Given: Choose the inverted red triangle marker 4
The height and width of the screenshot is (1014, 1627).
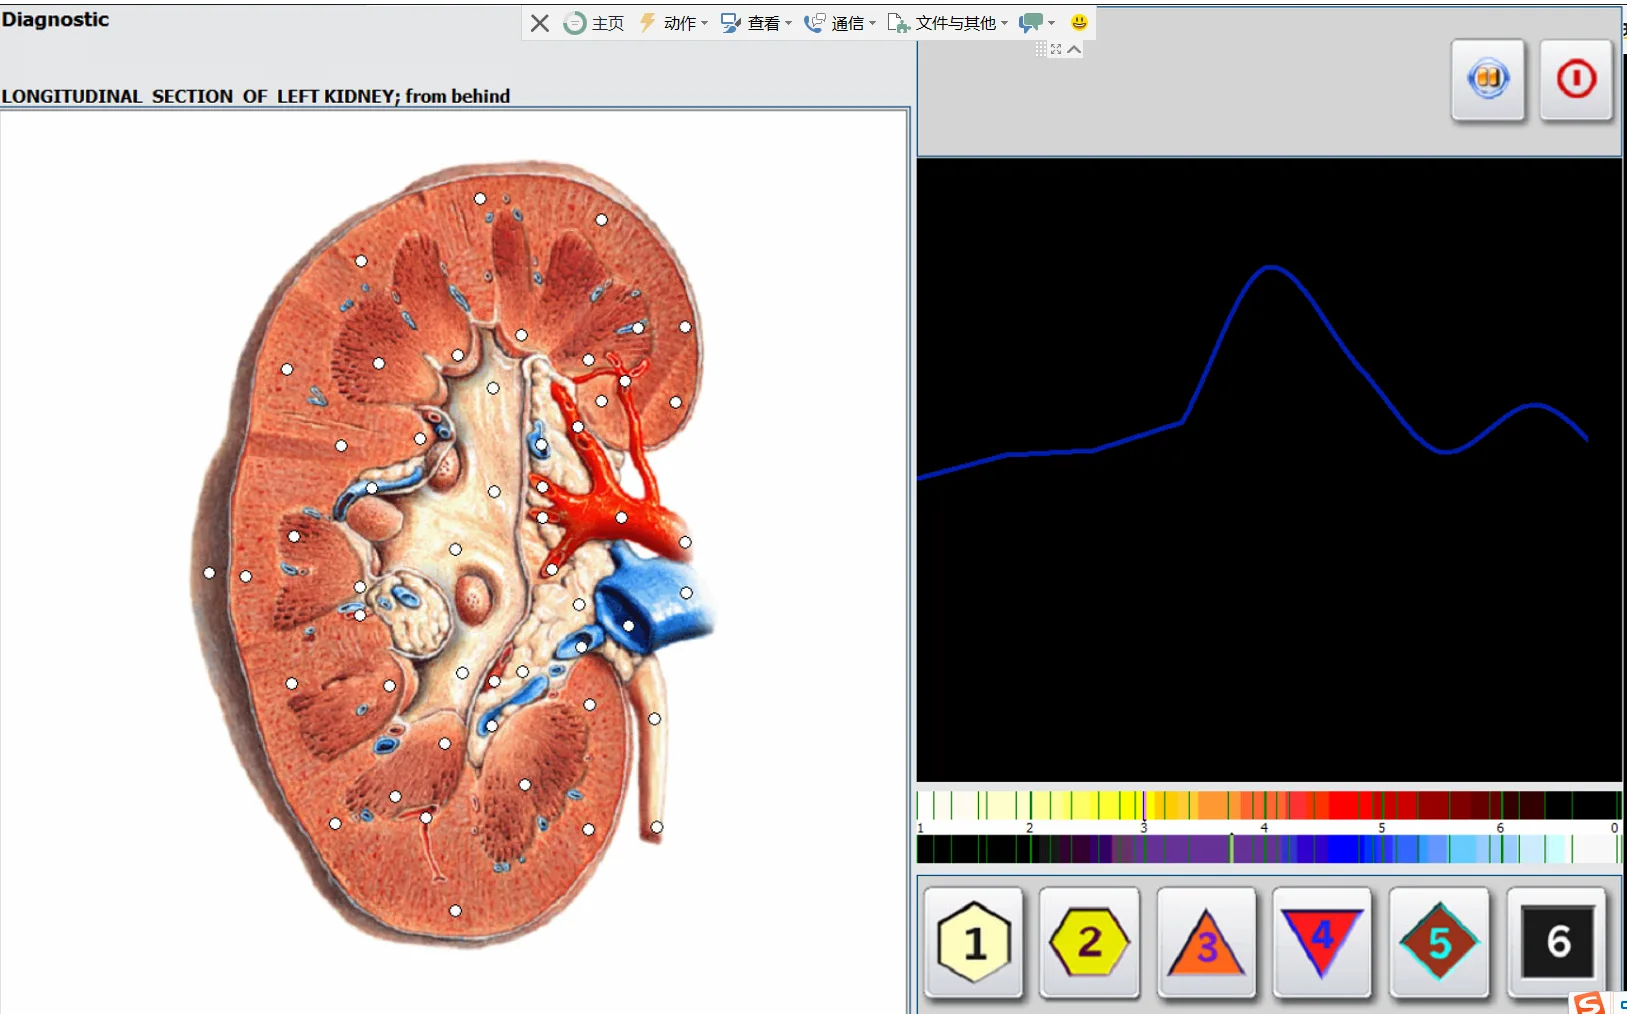Looking at the screenshot, I should [x=1322, y=942].
